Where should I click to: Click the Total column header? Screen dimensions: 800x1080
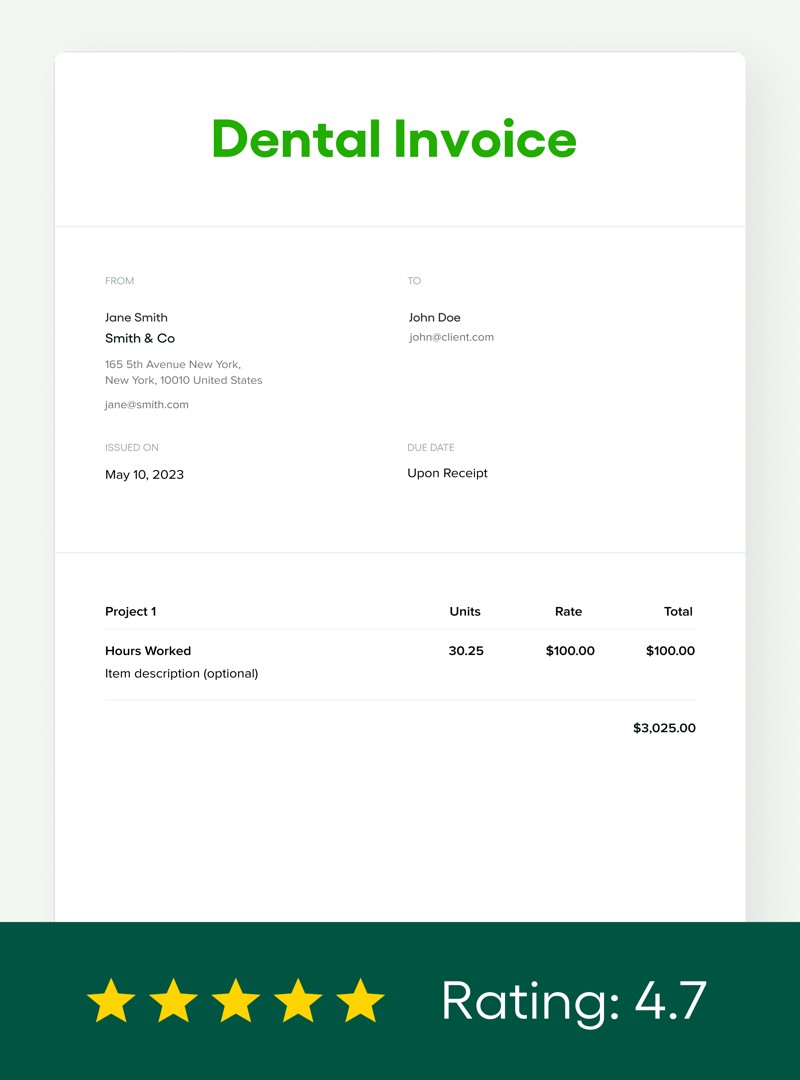tap(678, 612)
